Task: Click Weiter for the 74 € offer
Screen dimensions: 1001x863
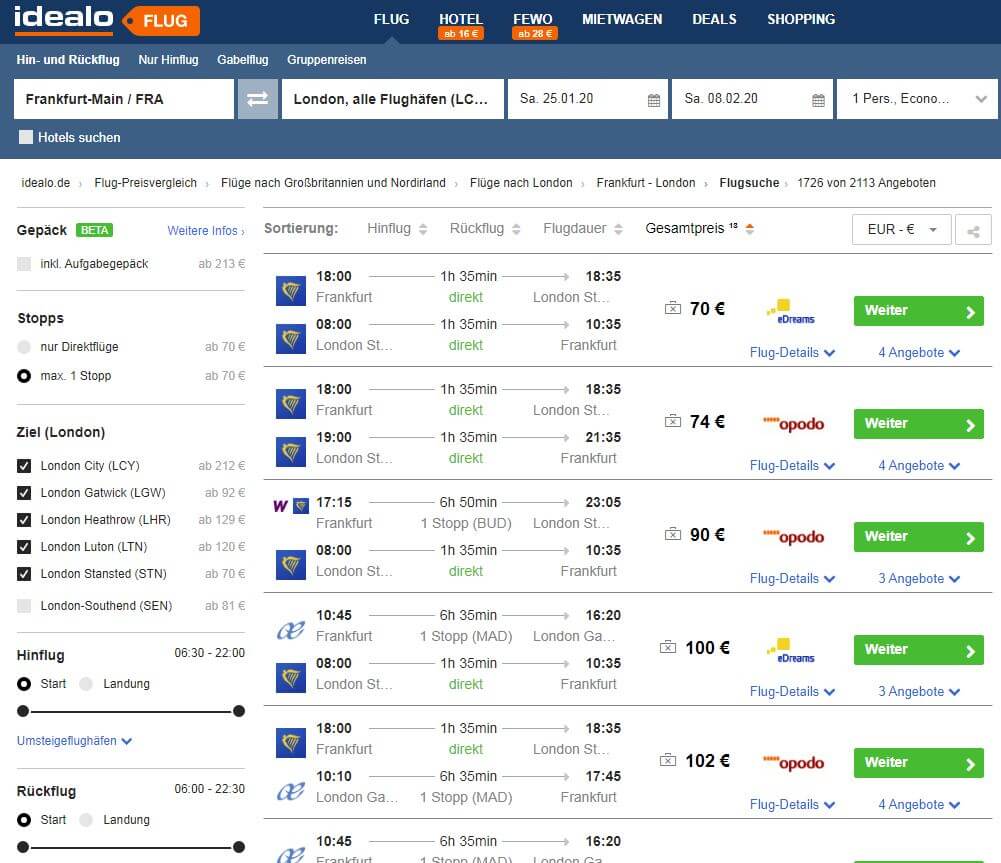Action: [919, 424]
